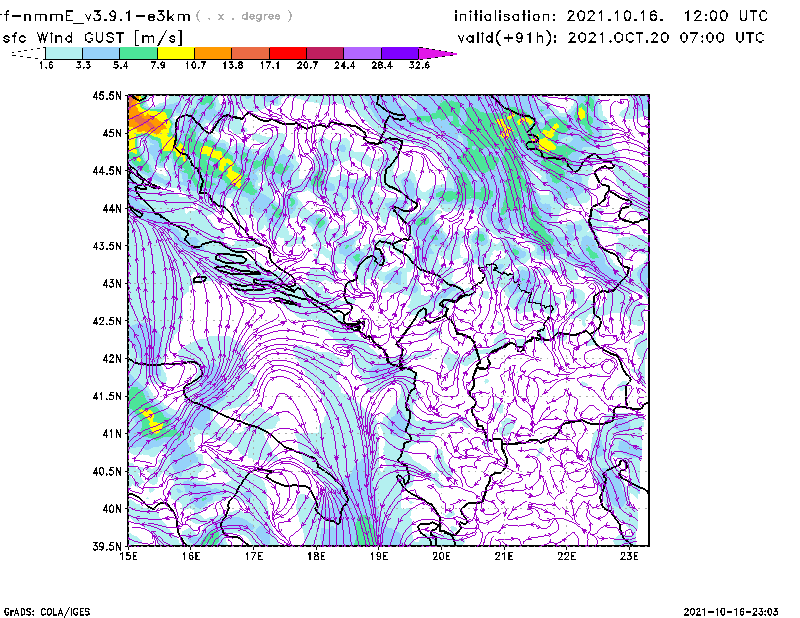Click the 40N latitude label
800x618 pixels.
point(112,509)
